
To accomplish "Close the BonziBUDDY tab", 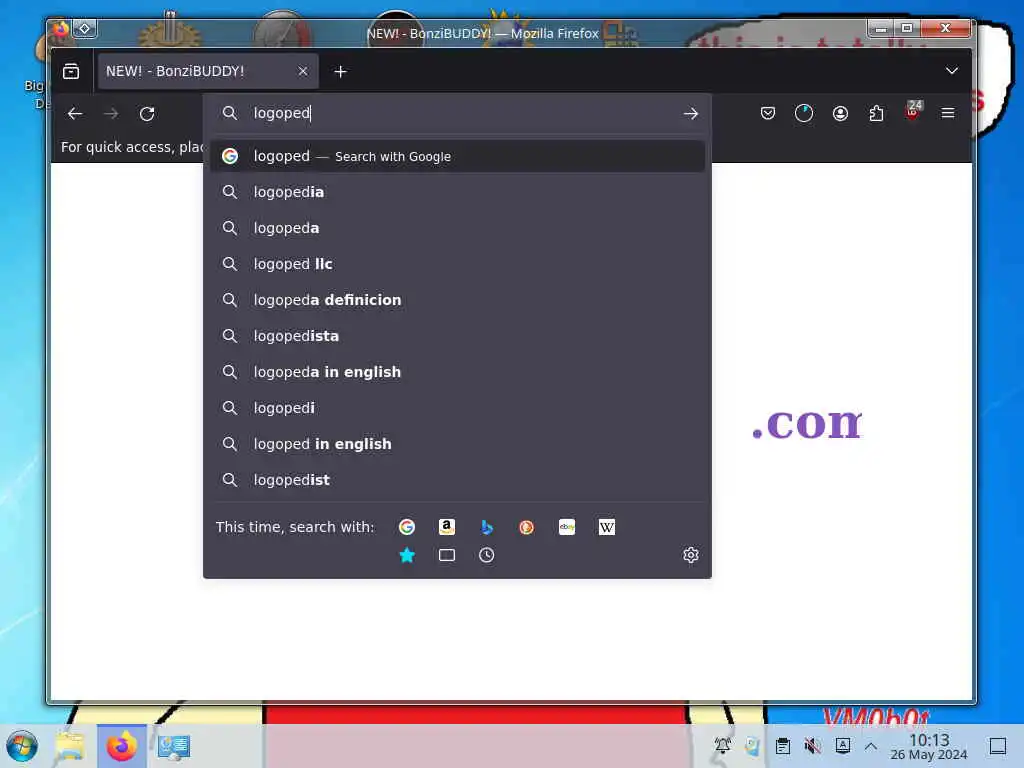I will tap(303, 71).
